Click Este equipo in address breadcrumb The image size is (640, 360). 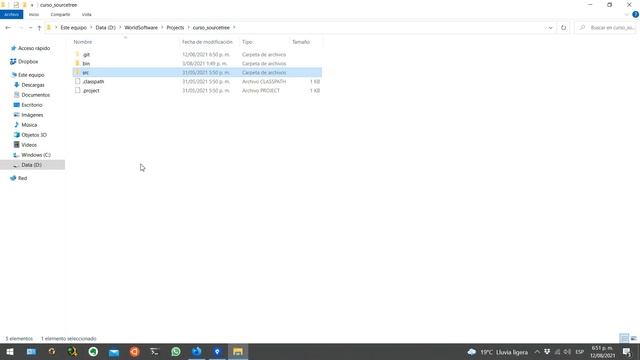73,28
